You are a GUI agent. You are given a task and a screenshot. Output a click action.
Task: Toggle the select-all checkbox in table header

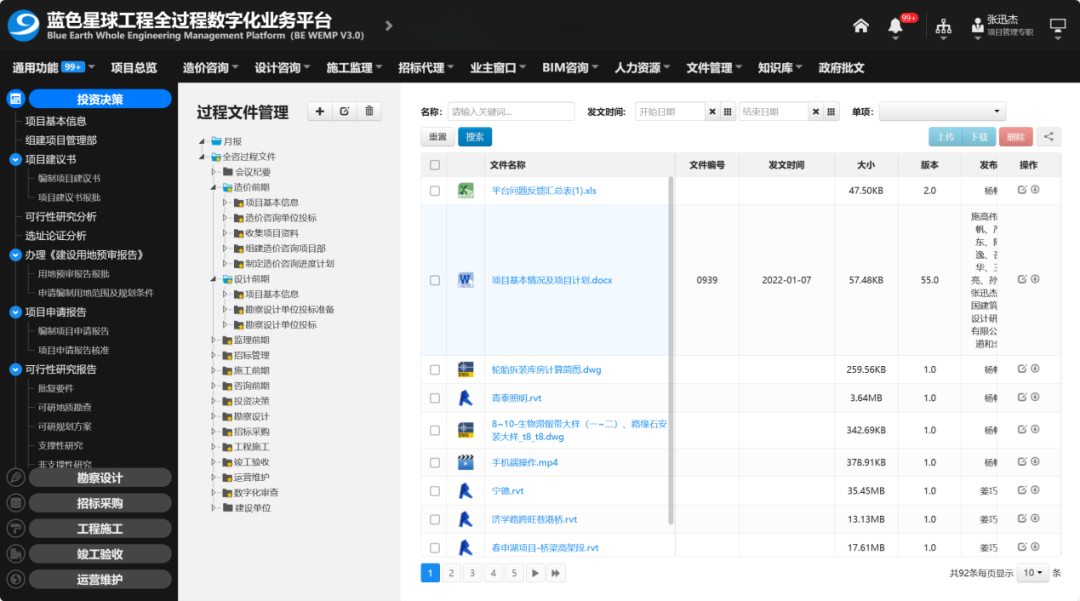[x=434, y=165]
